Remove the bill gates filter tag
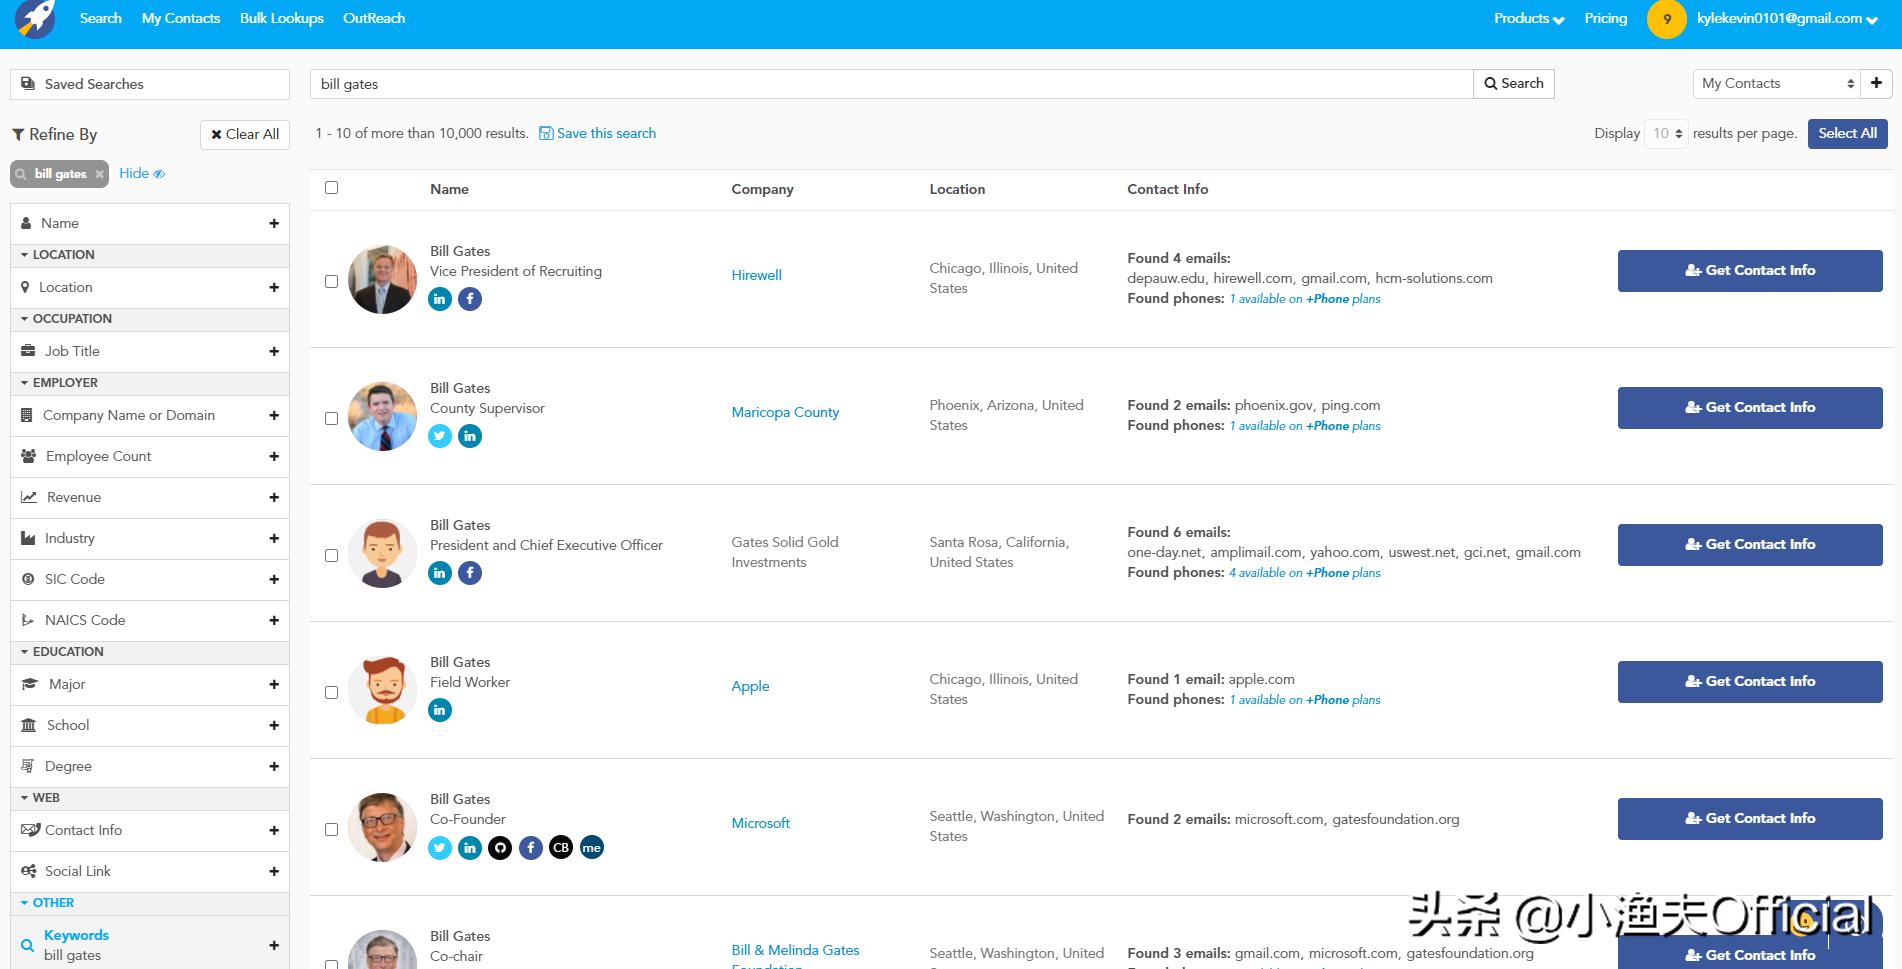This screenshot has height=969, width=1902. tap(99, 174)
